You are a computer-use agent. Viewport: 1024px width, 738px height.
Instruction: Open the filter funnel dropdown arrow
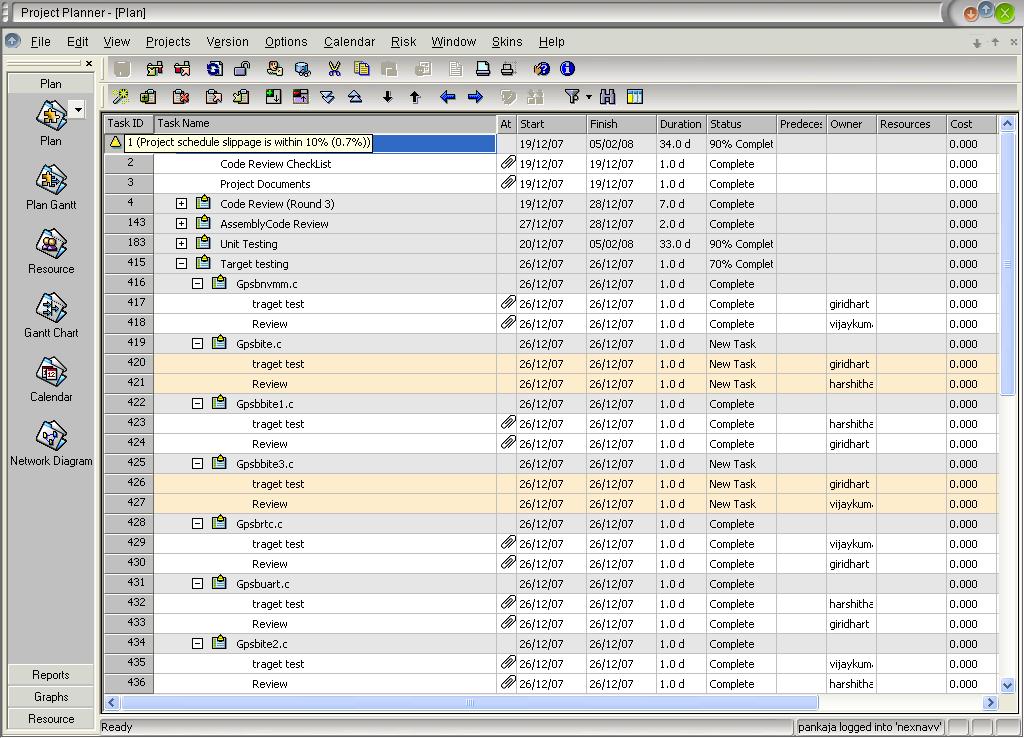click(x=589, y=97)
